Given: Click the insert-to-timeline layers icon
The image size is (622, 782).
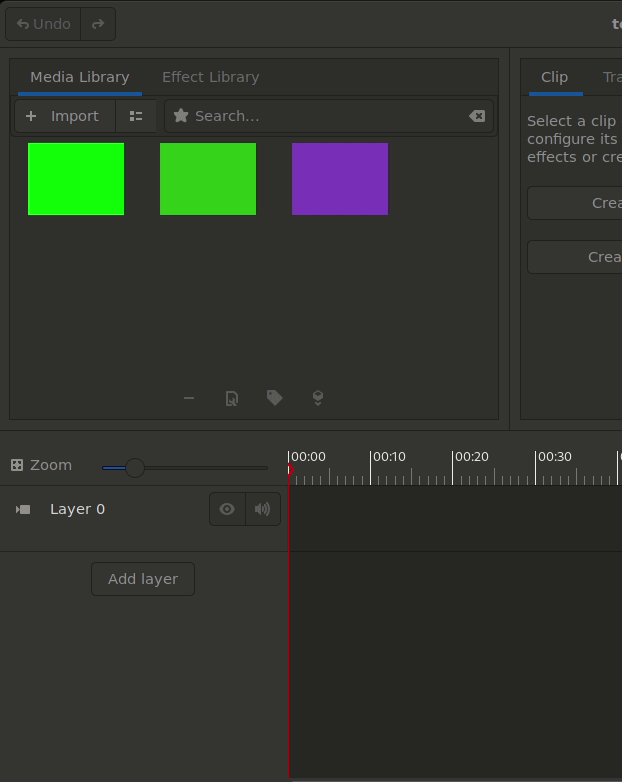Looking at the screenshot, I should 318,398.
